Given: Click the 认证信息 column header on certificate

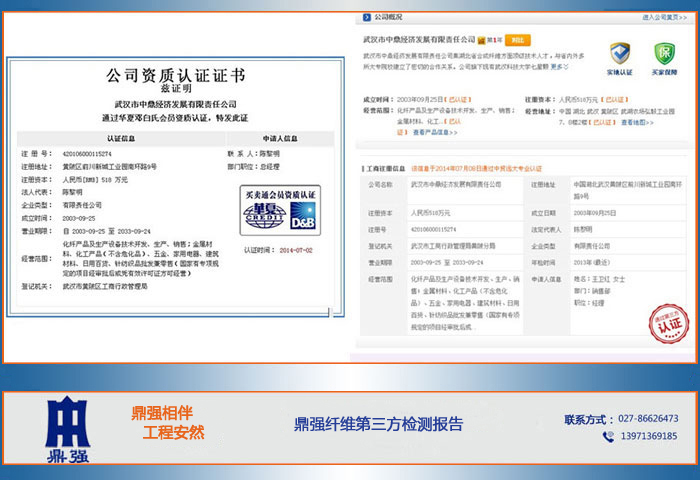Looking at the screenshot, I should (x=121, y=138).
